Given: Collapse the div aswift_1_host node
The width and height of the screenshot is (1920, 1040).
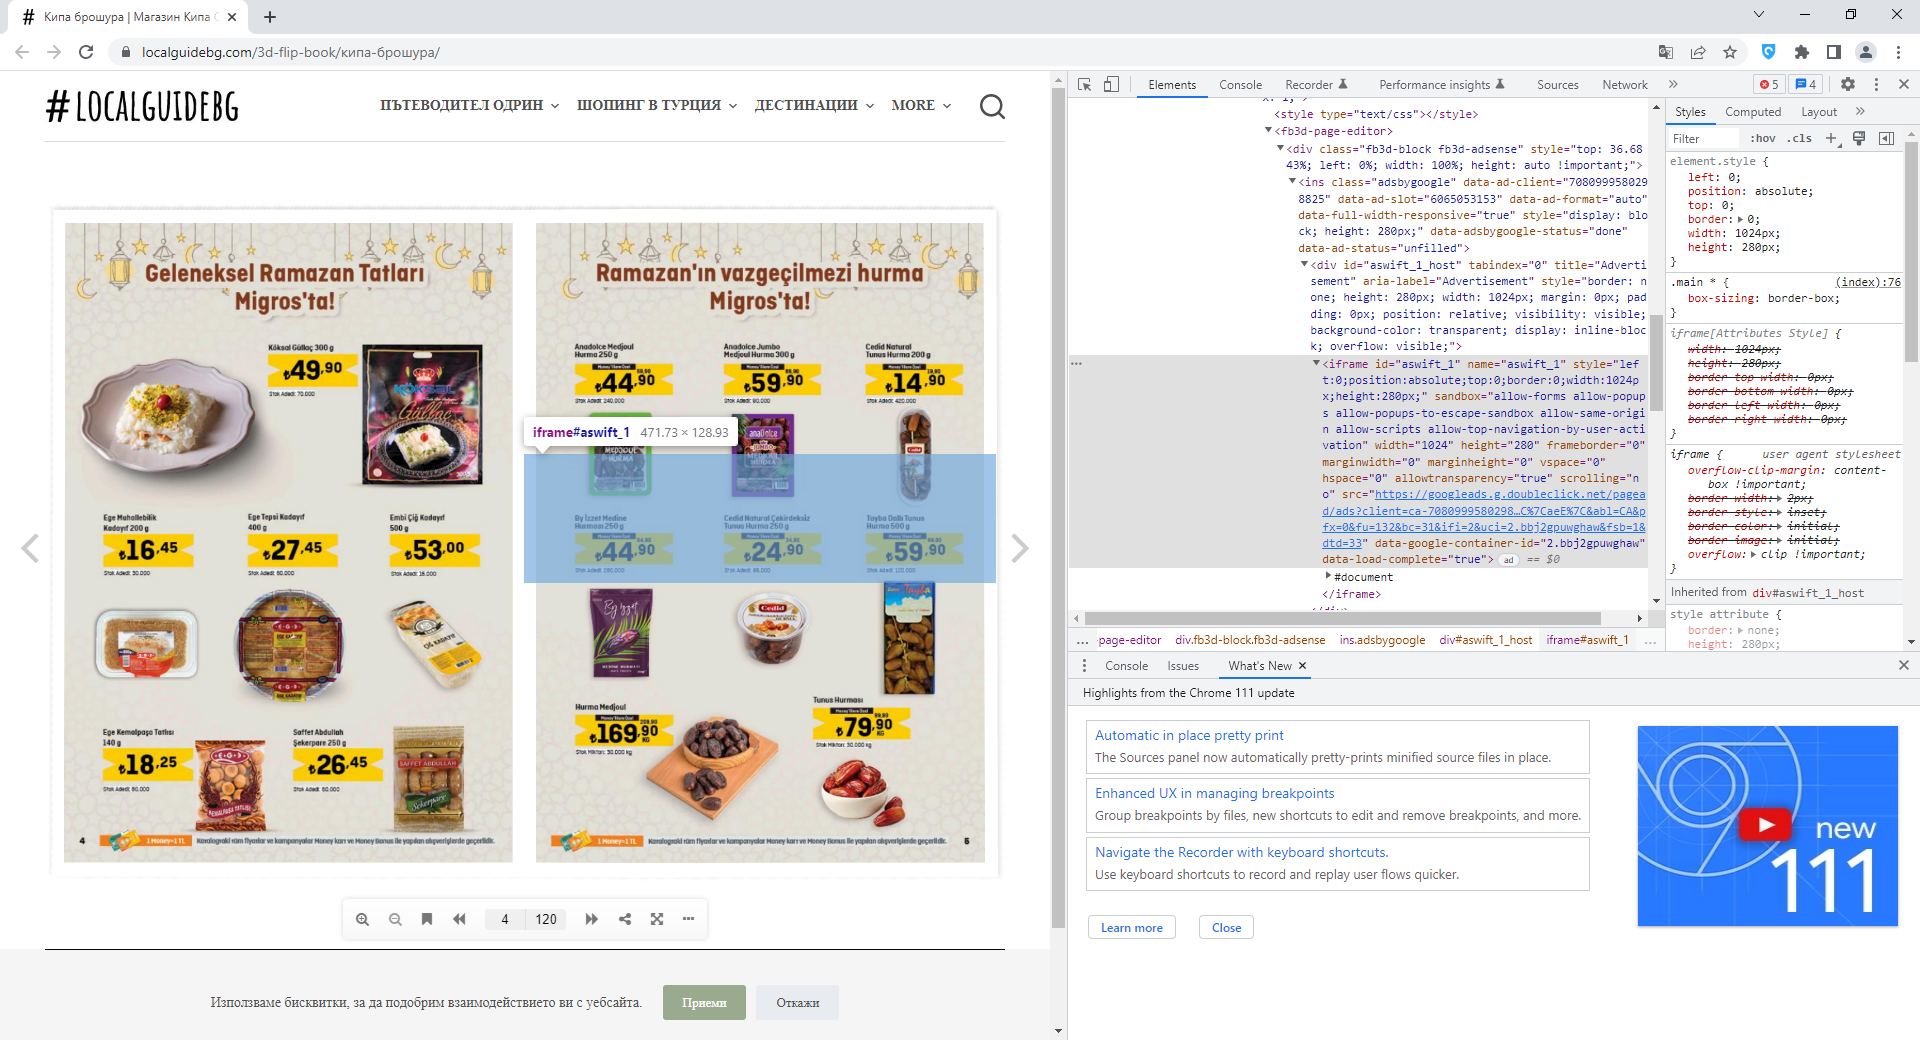Looking at the screenshot, I should 1304,264.
